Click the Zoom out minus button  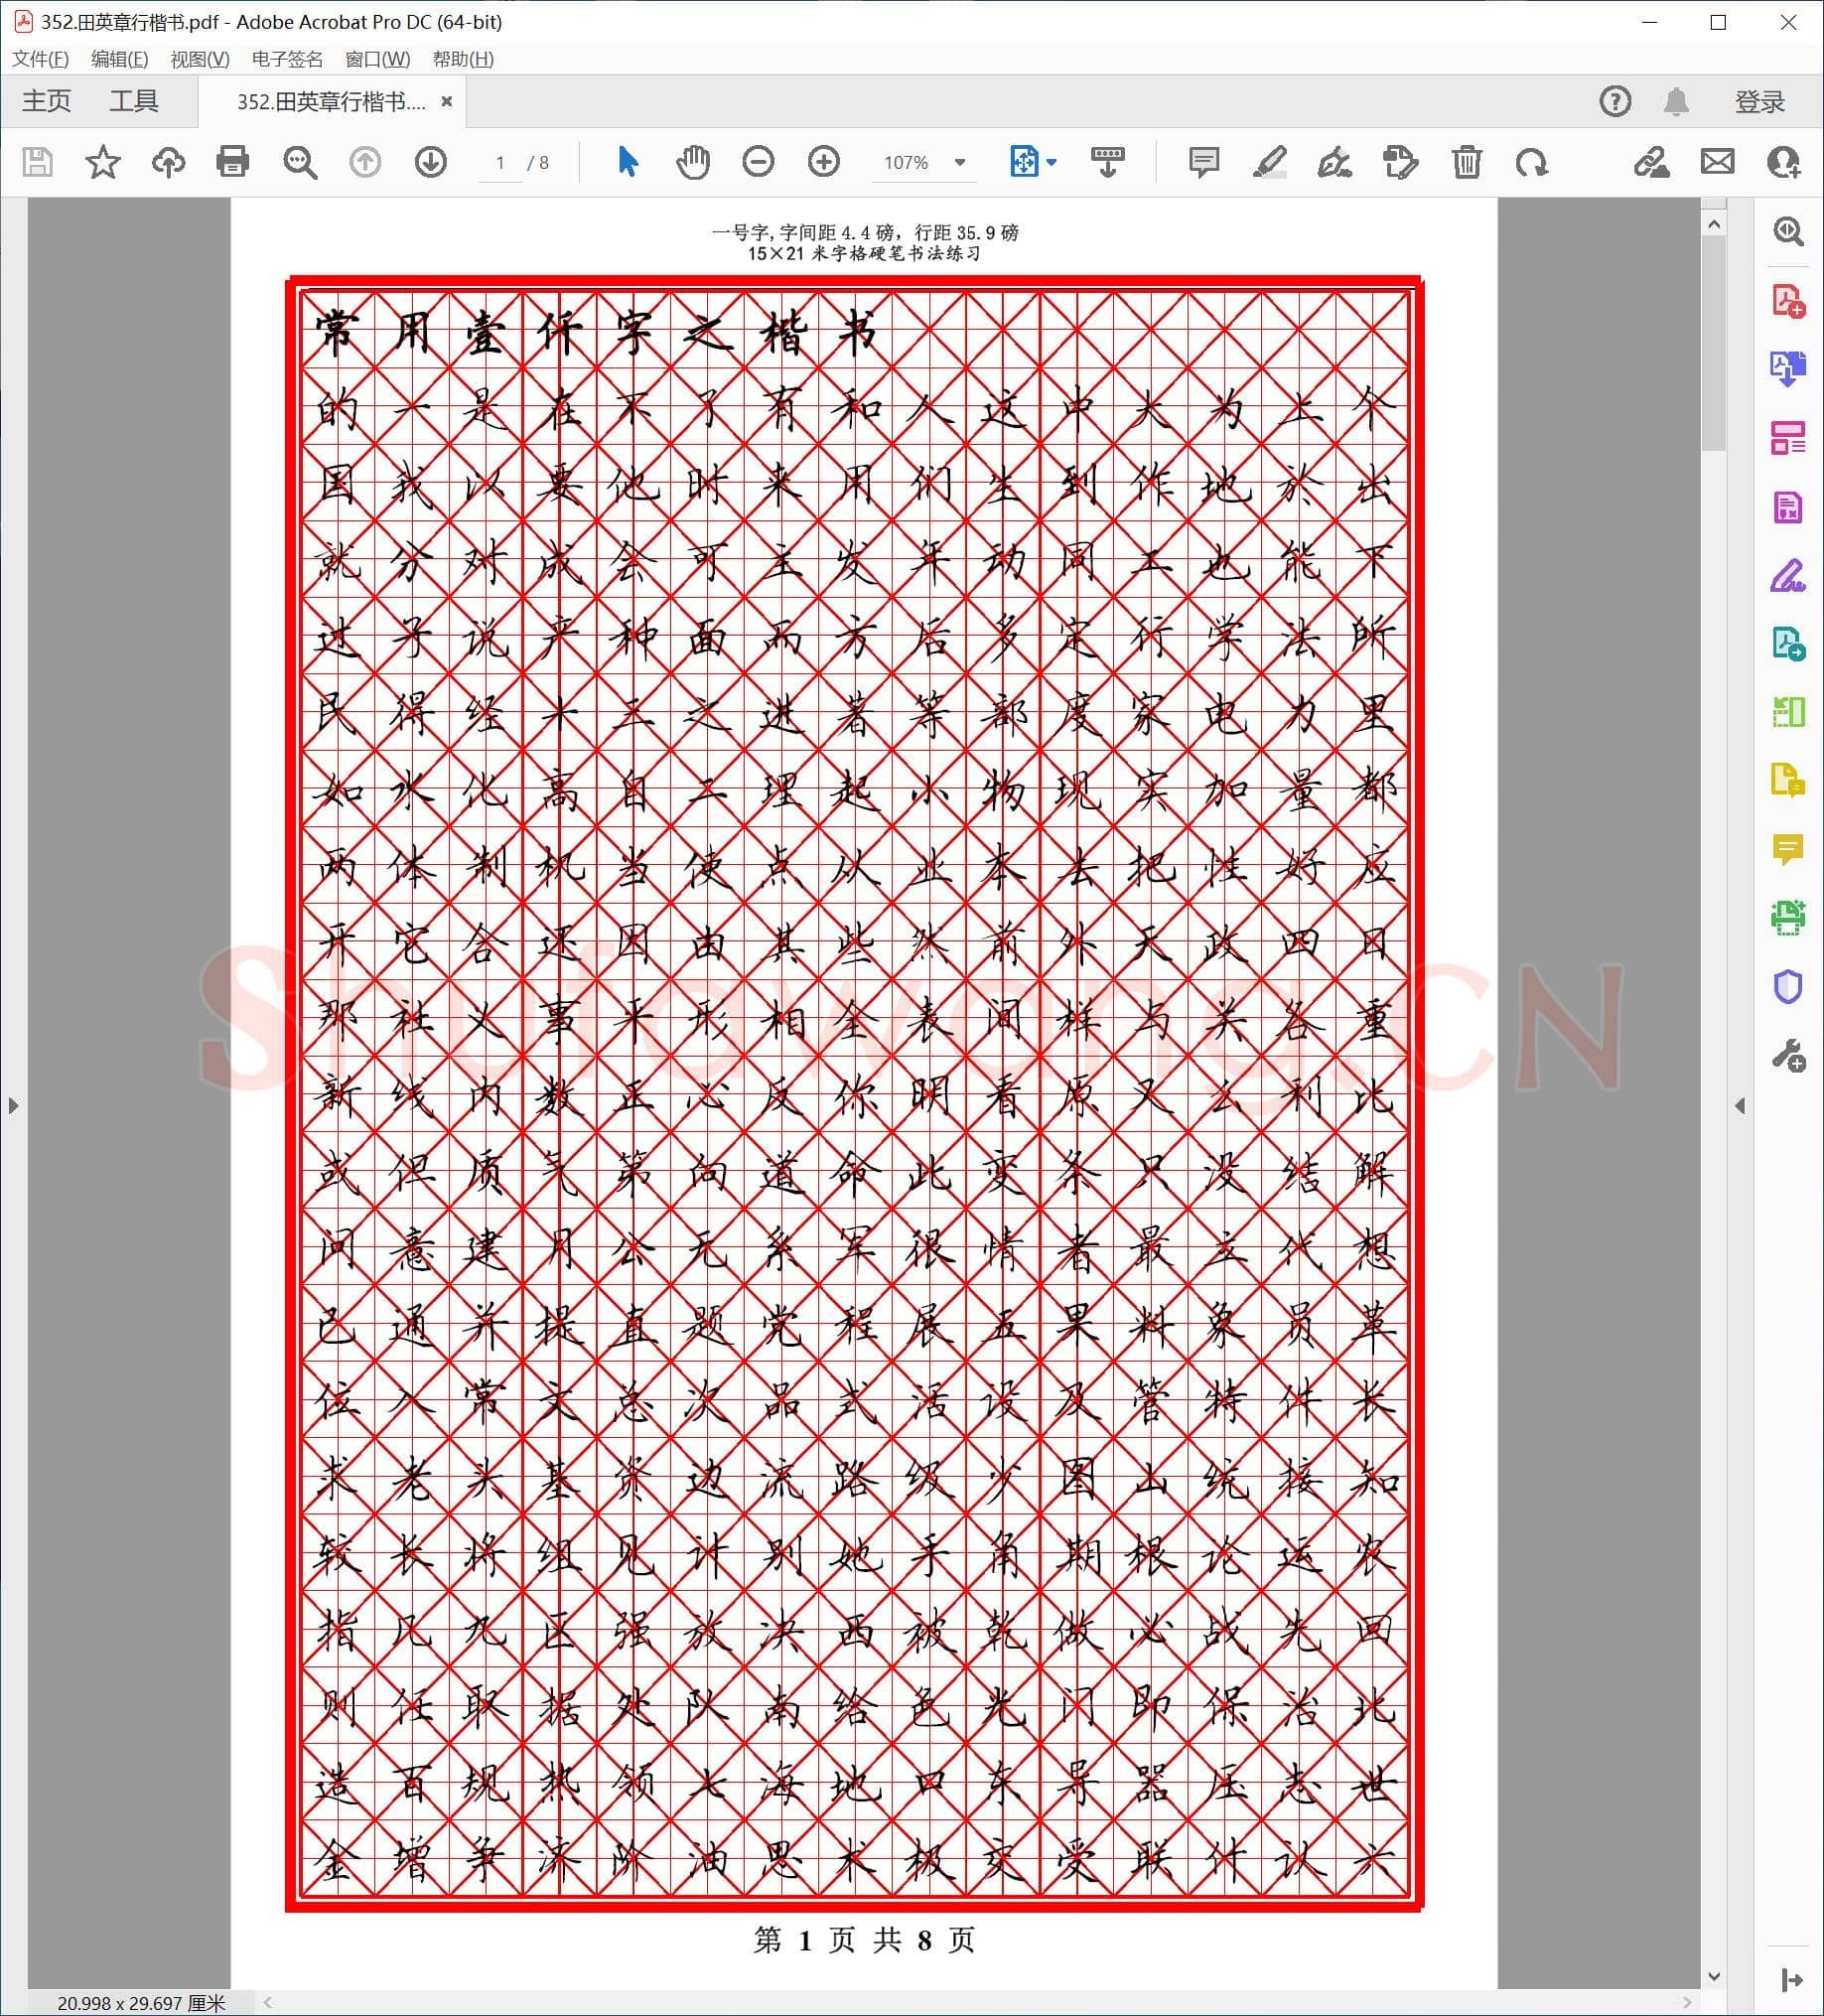click(758, 162)
